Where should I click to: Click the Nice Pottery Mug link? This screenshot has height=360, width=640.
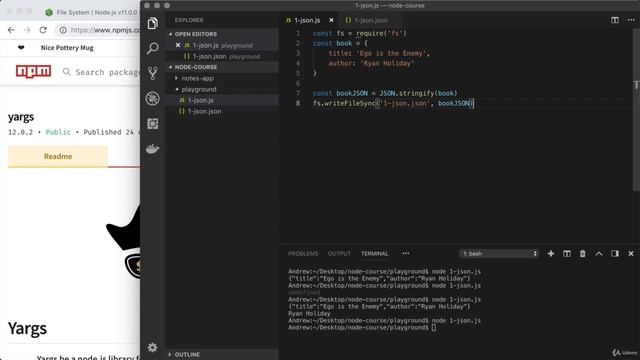point(67,48)
